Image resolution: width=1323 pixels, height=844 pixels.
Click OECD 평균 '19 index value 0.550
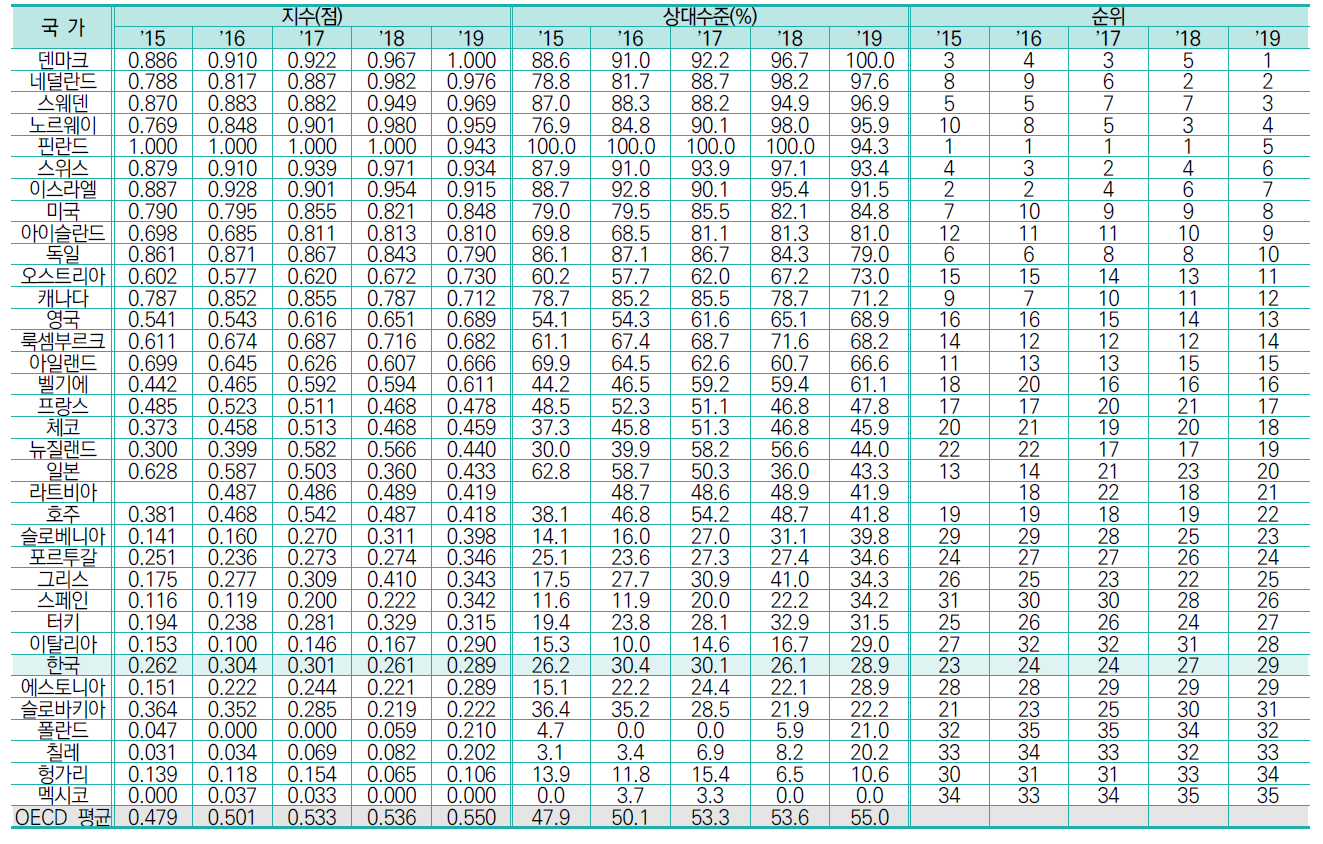click(472, 816)
